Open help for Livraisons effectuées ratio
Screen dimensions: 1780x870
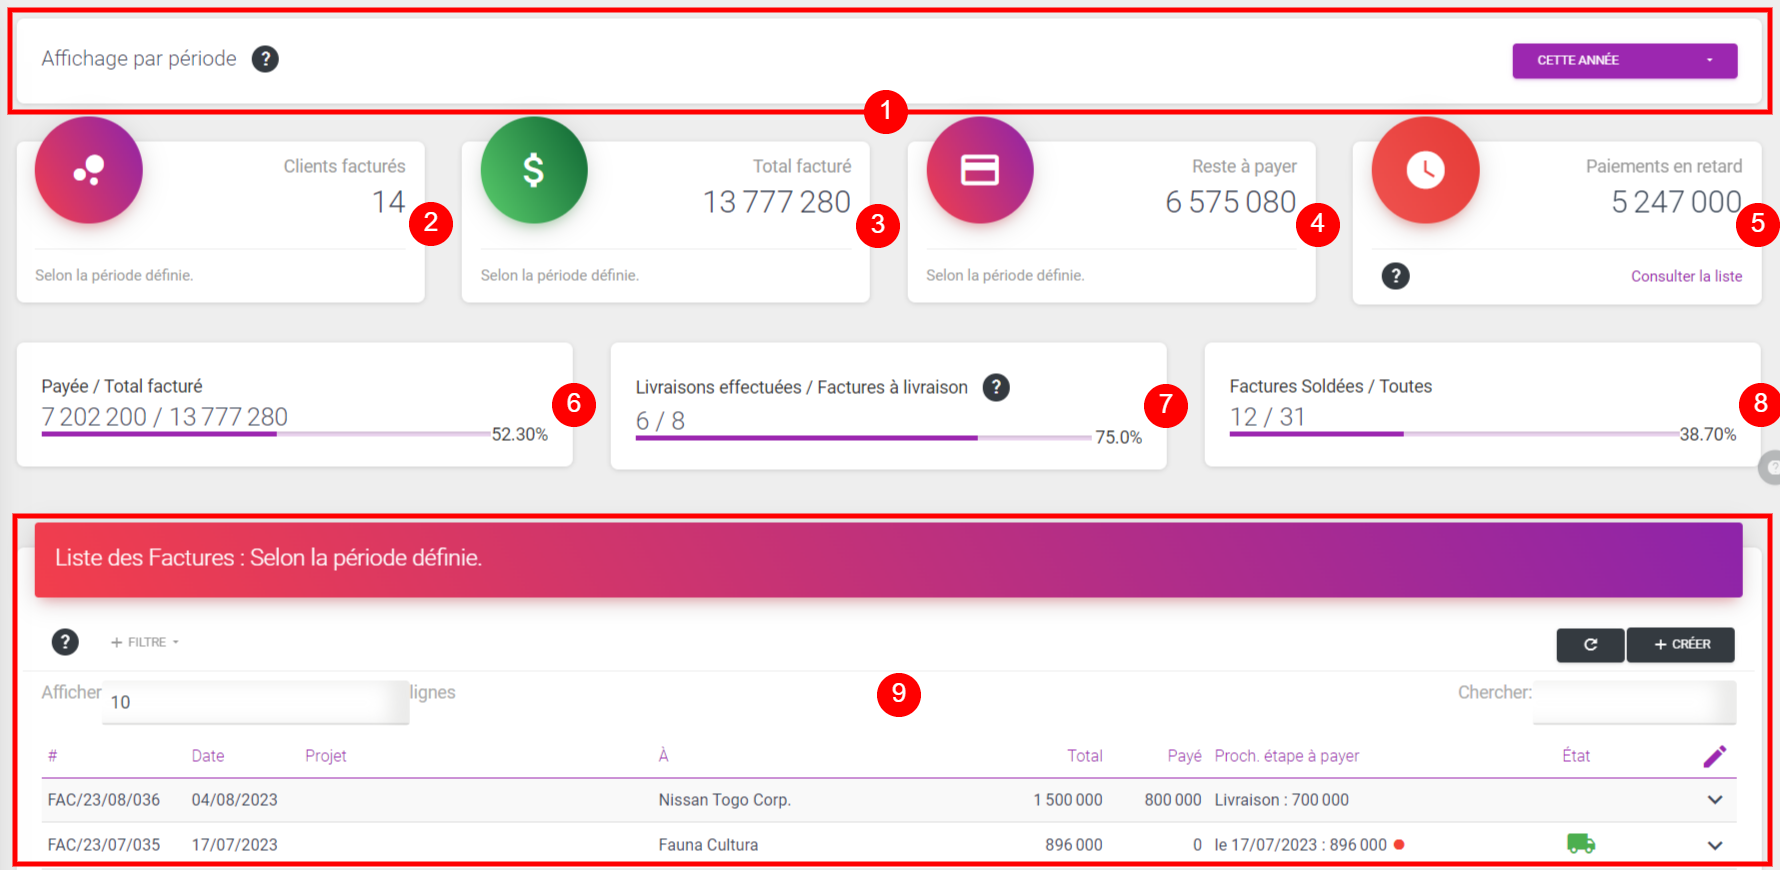pos(996,387)
